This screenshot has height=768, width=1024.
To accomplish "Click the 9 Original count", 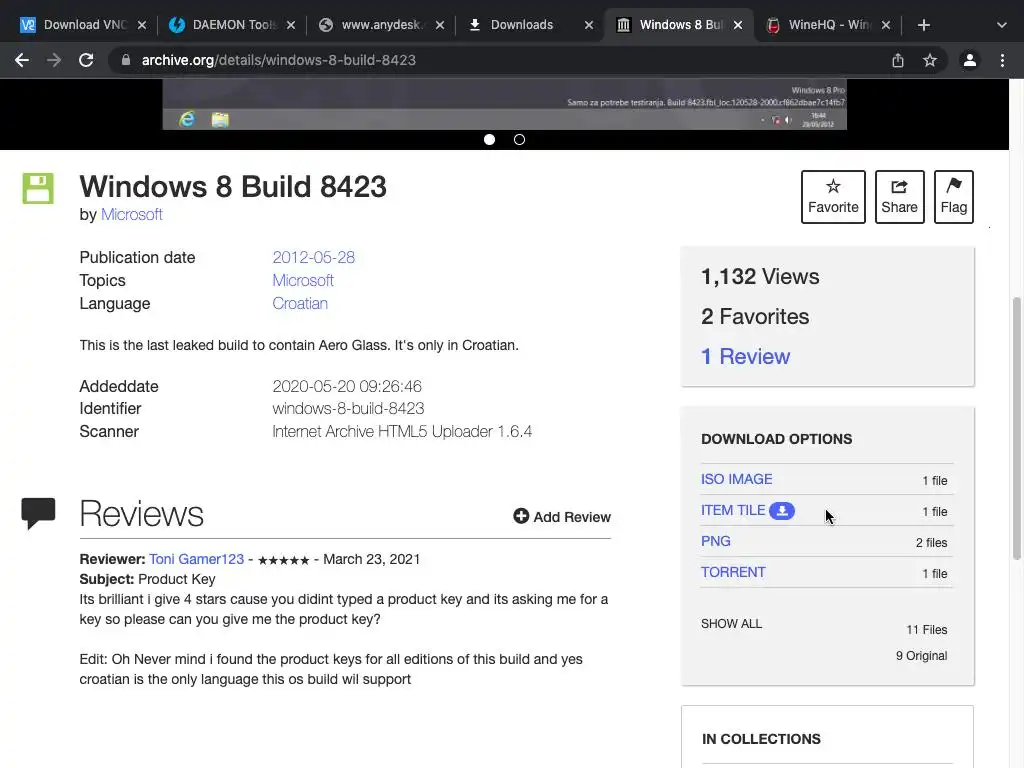I will [921, 656].
